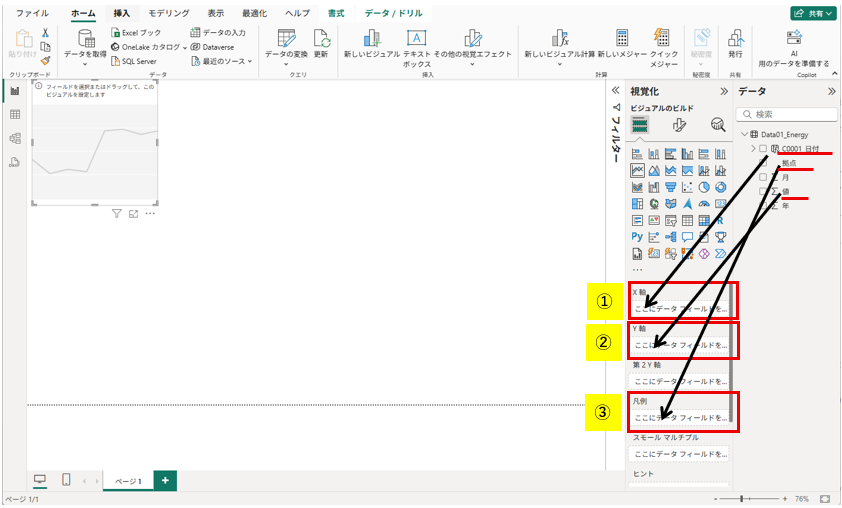Viewport: 842px width, 508px height.
Task: Fit page to window icon
Action: coord(825,499)
